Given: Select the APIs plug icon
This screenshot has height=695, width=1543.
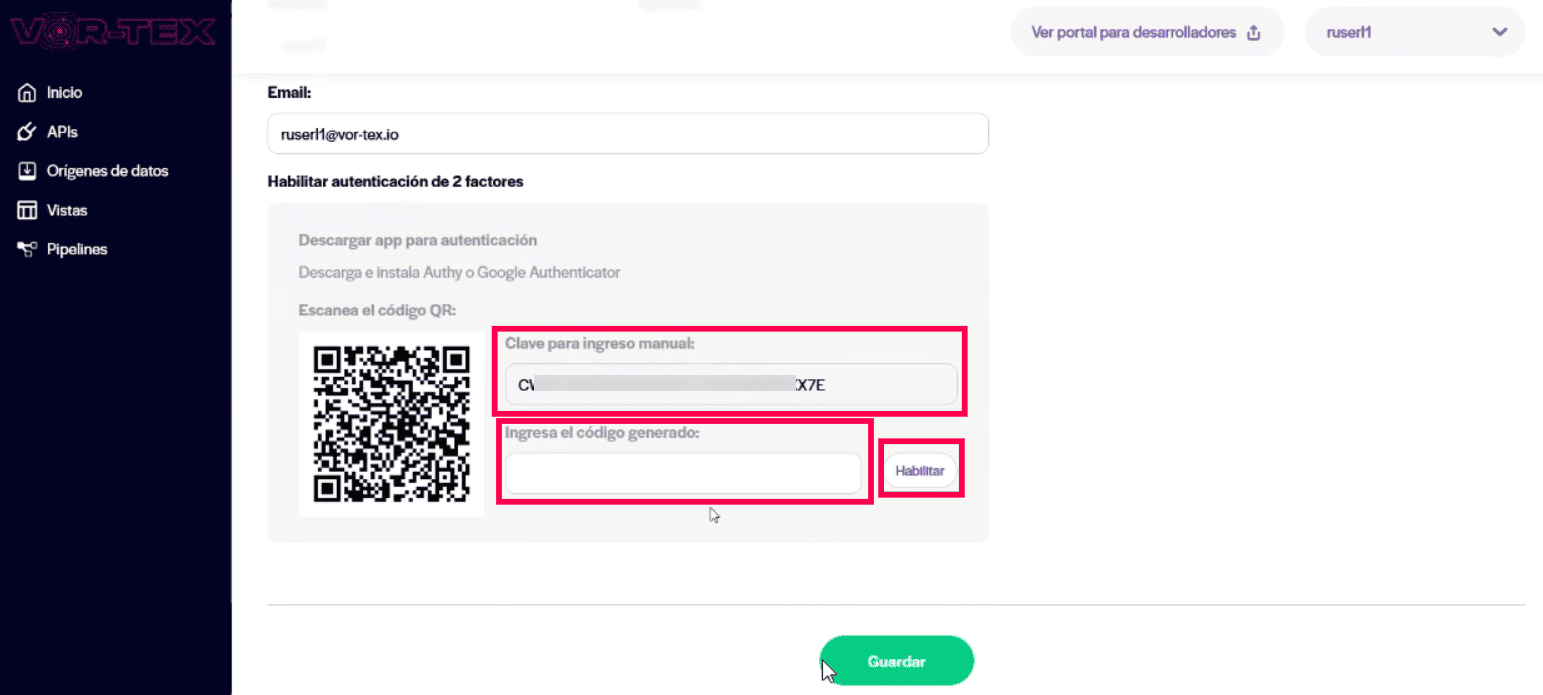Looking at the screenshot, I should click(x=28, y=132).
